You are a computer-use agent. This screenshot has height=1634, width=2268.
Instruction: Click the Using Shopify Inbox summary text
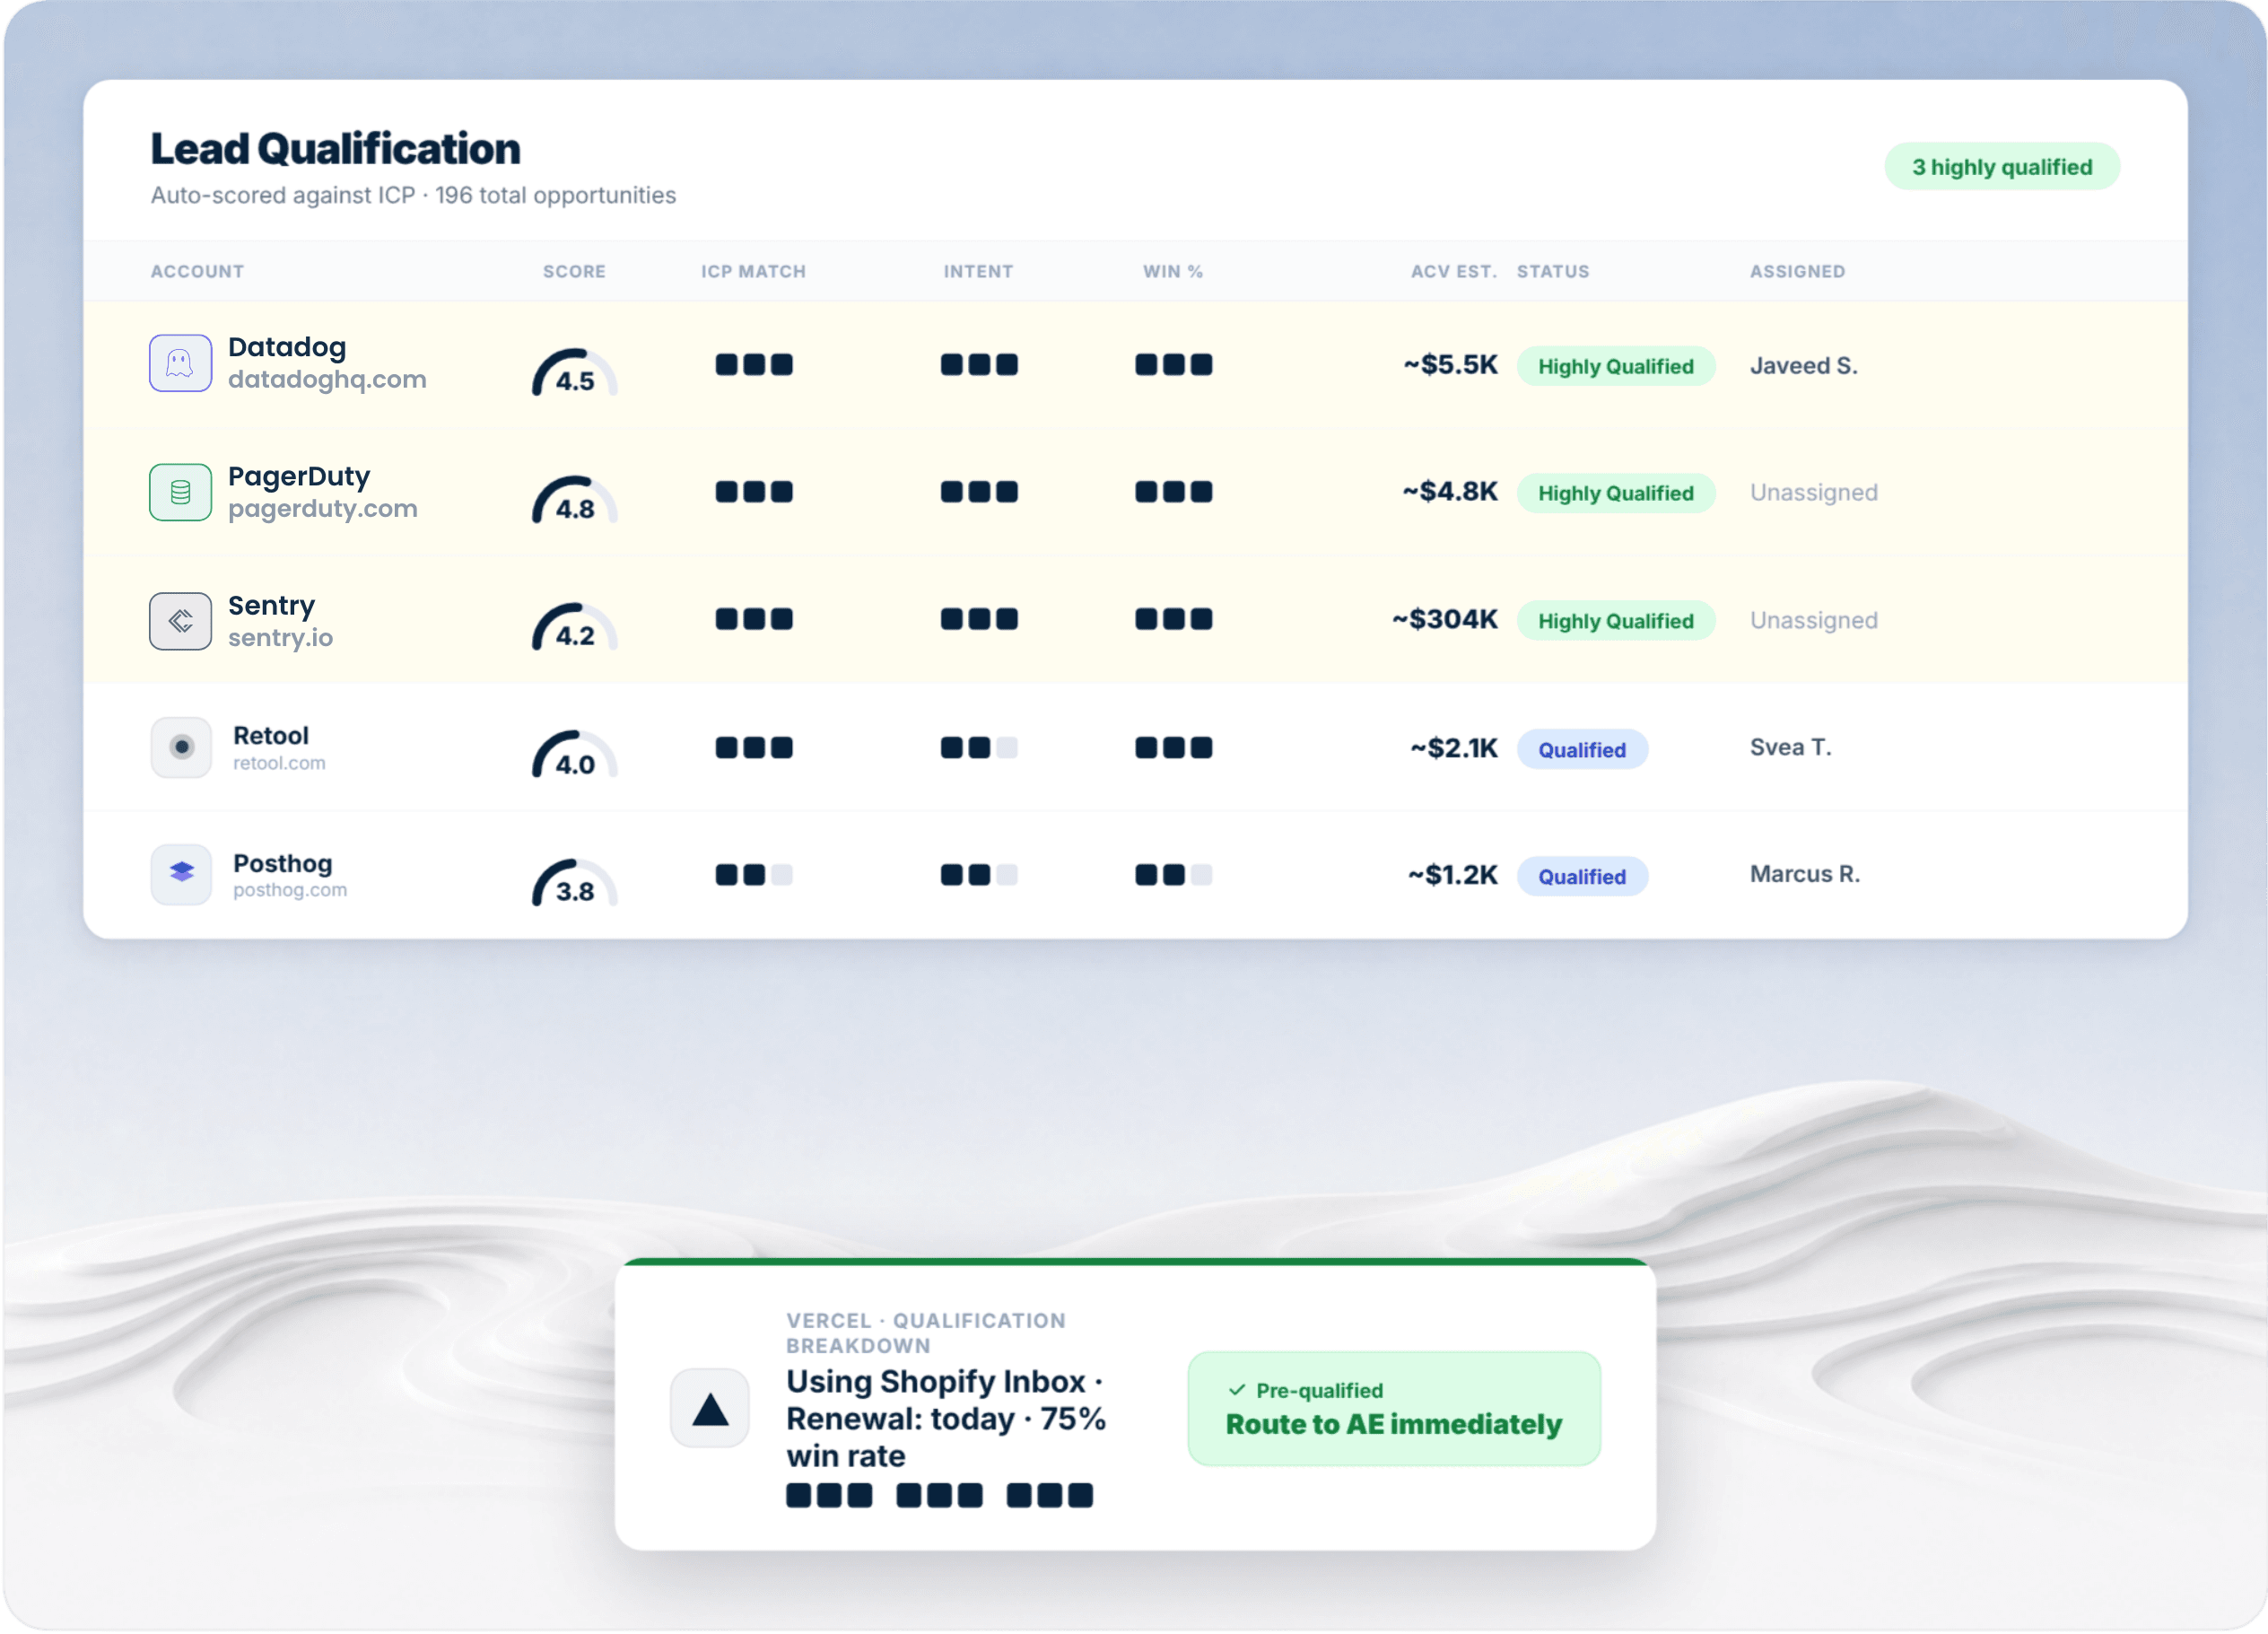point(945,1418)
